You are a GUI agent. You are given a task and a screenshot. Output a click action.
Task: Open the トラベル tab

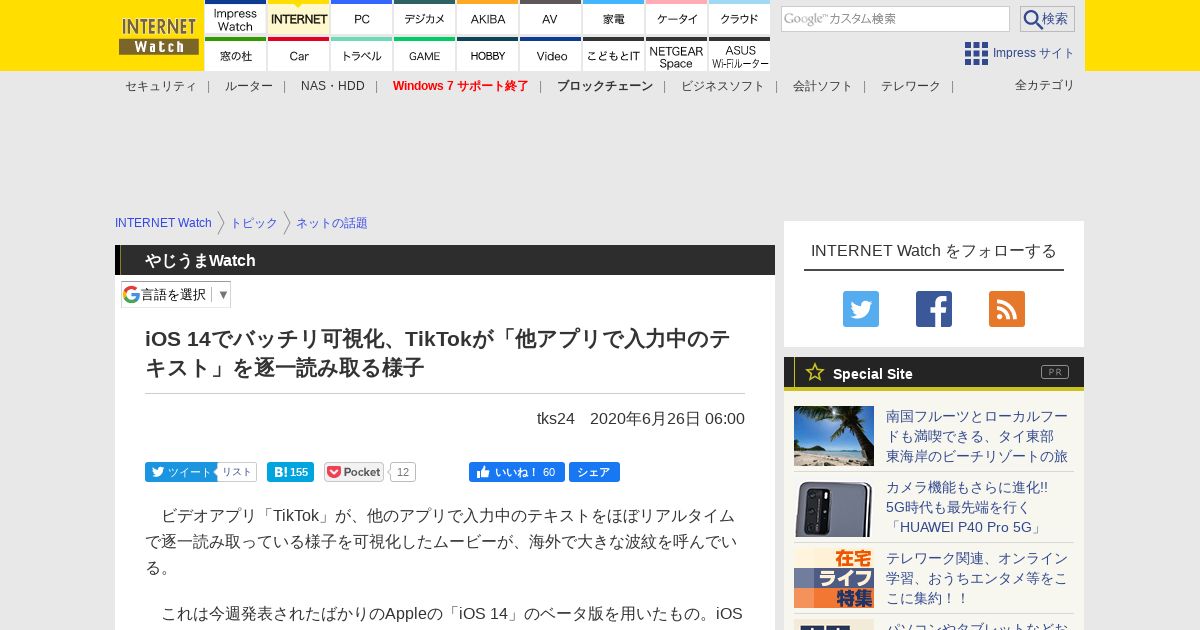(x=362, y=55)
